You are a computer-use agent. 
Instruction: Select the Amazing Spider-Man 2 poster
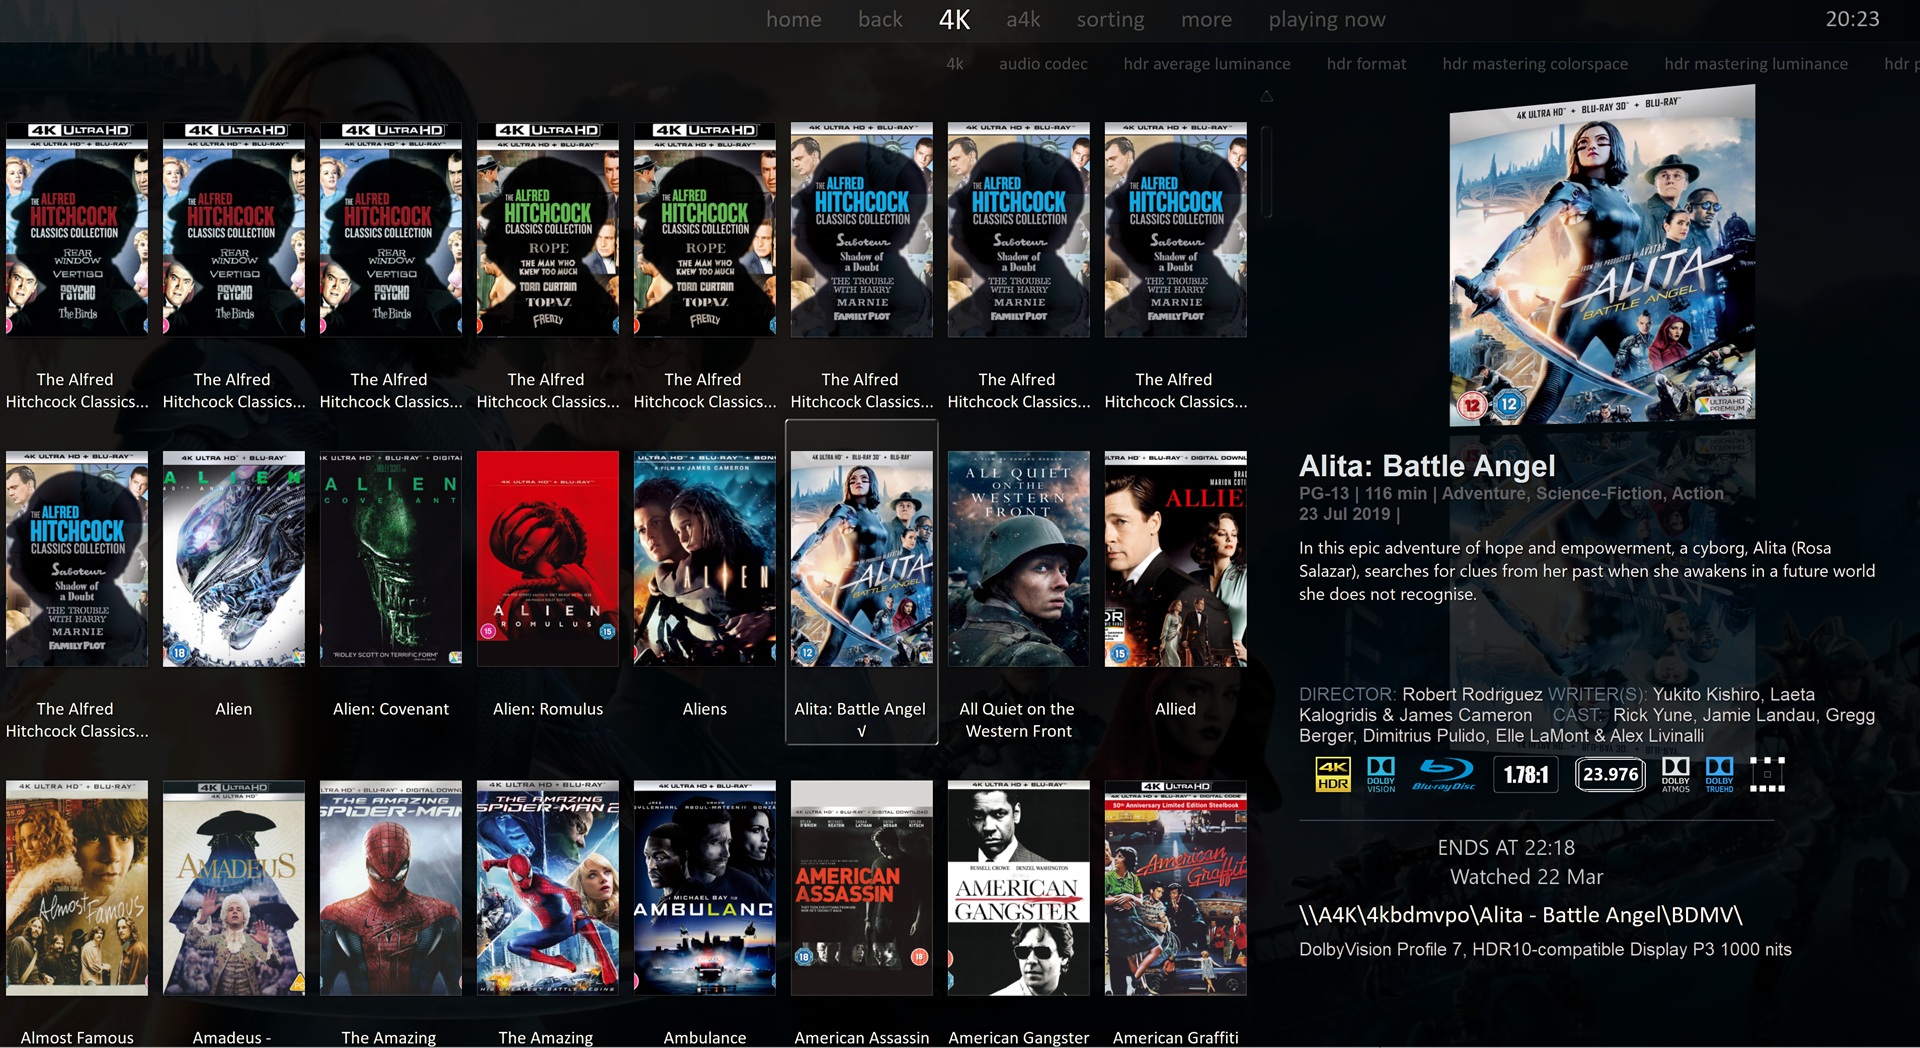click(x=548, y=888)
